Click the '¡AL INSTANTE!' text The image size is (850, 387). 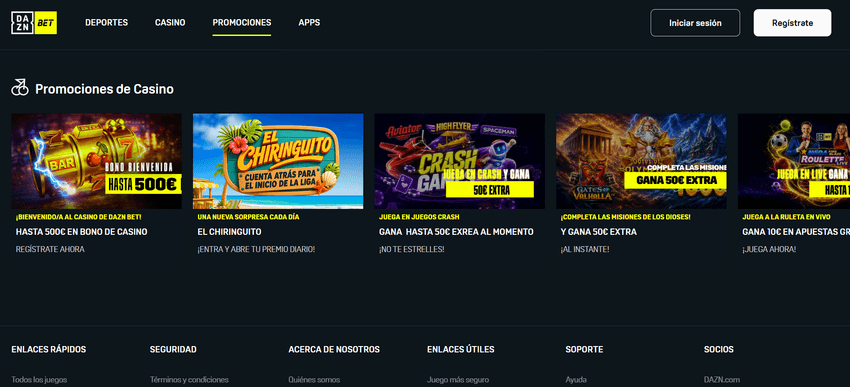(585, 249)
